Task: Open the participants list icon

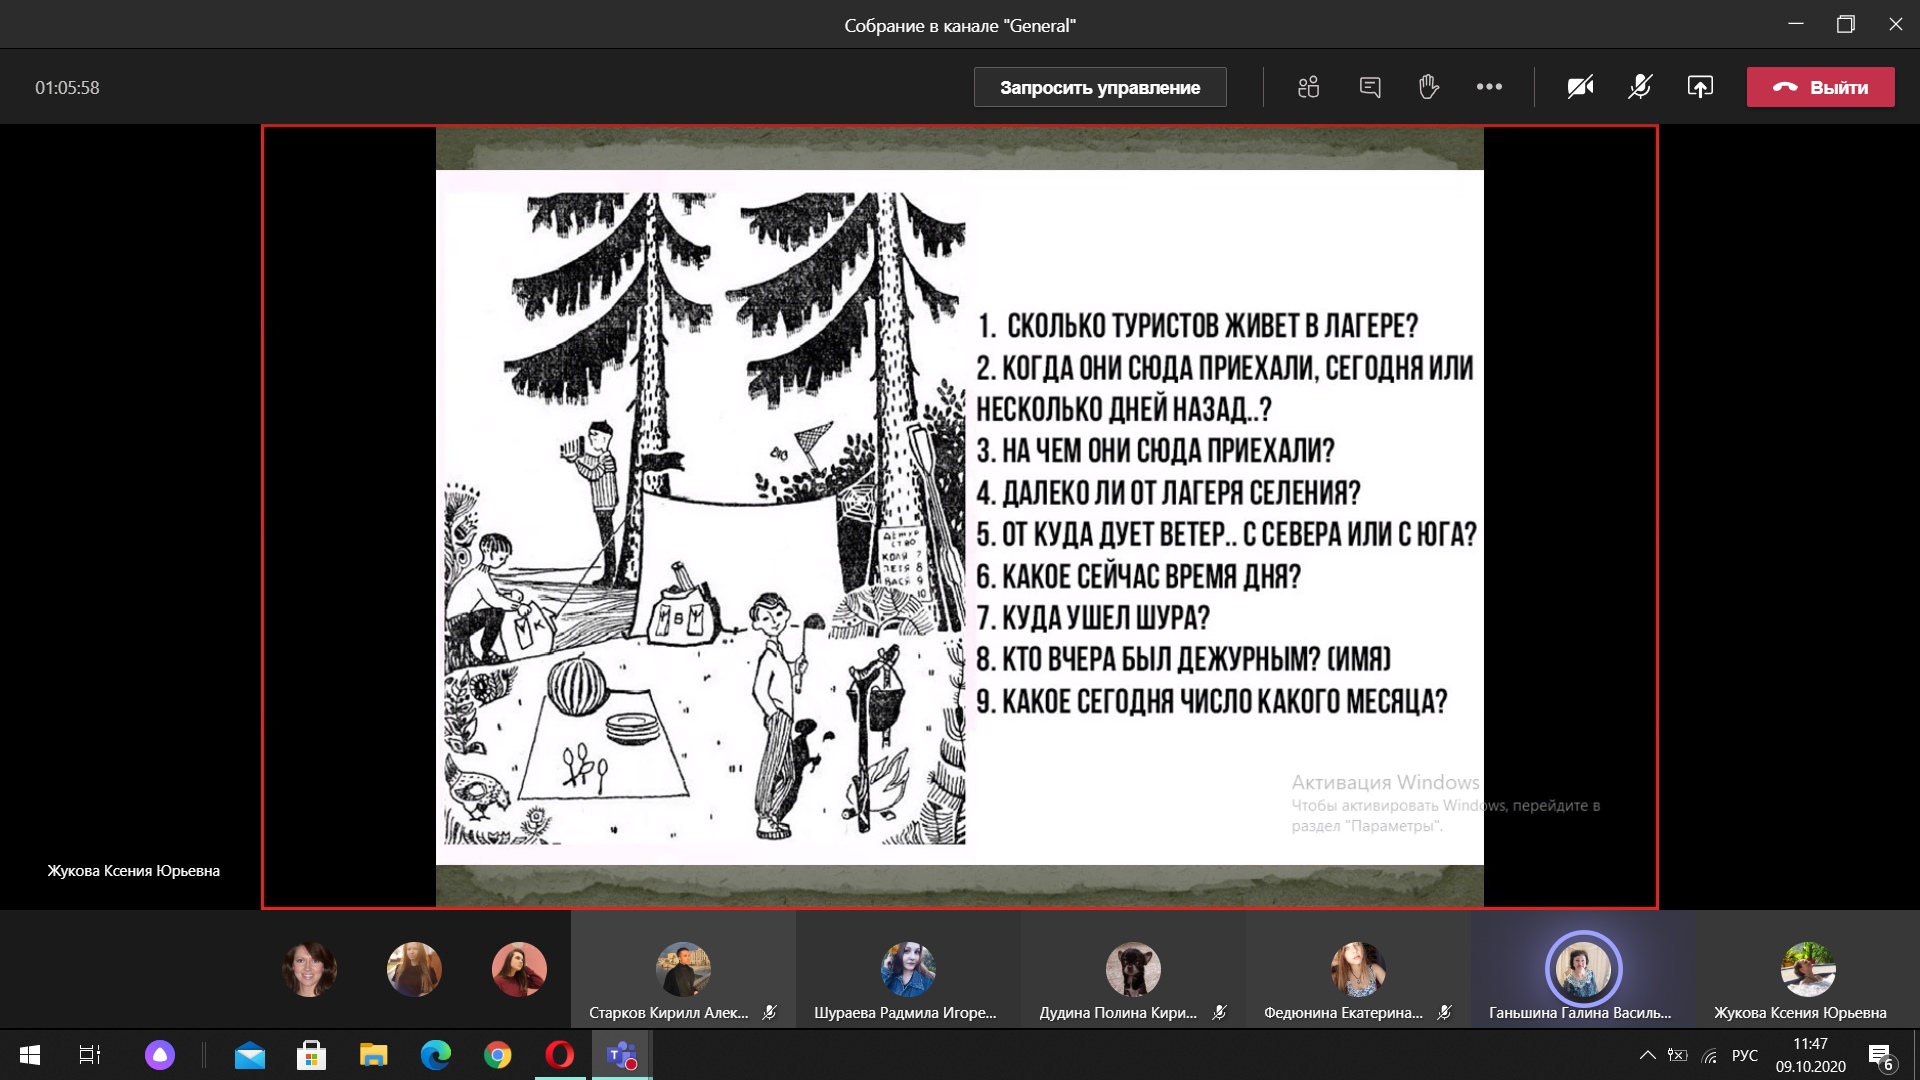Action: (1308, 87)
